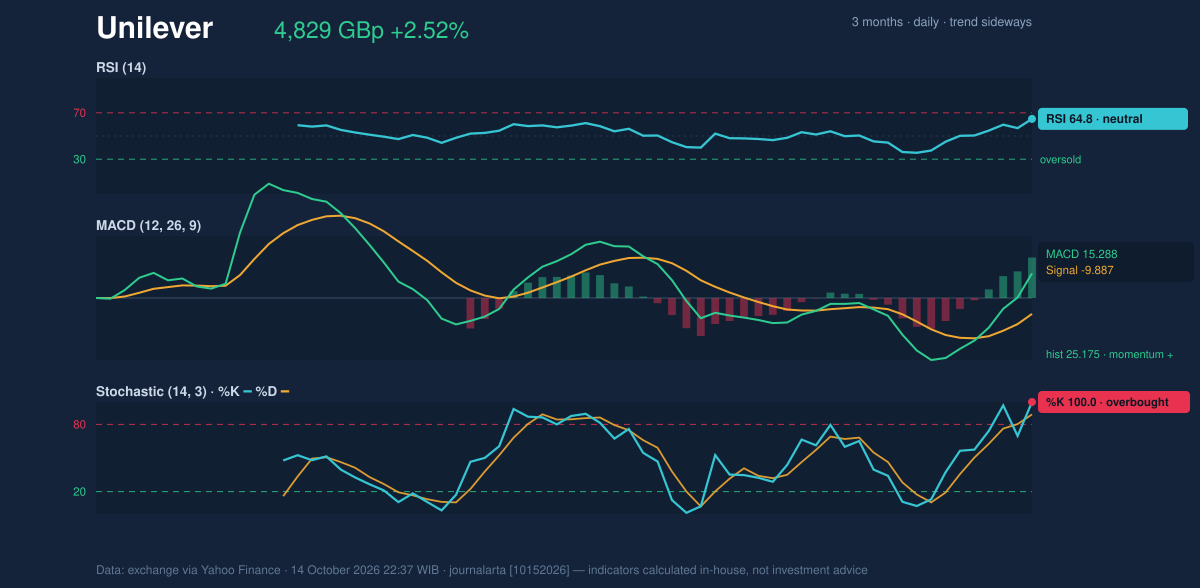Click the RSI line endpoint dot
Viewport: 1200px width, 588px height.
[x=1032, y=119]
